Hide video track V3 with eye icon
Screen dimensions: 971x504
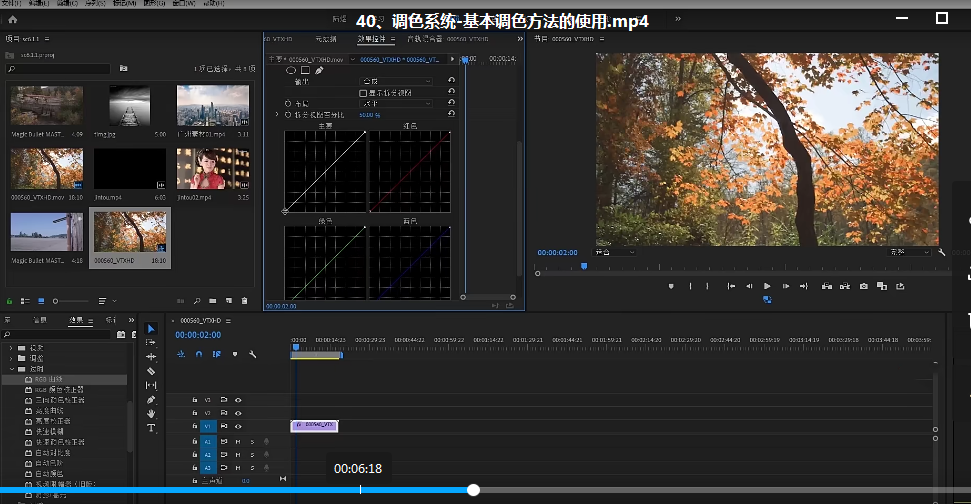tap(238, 400)
